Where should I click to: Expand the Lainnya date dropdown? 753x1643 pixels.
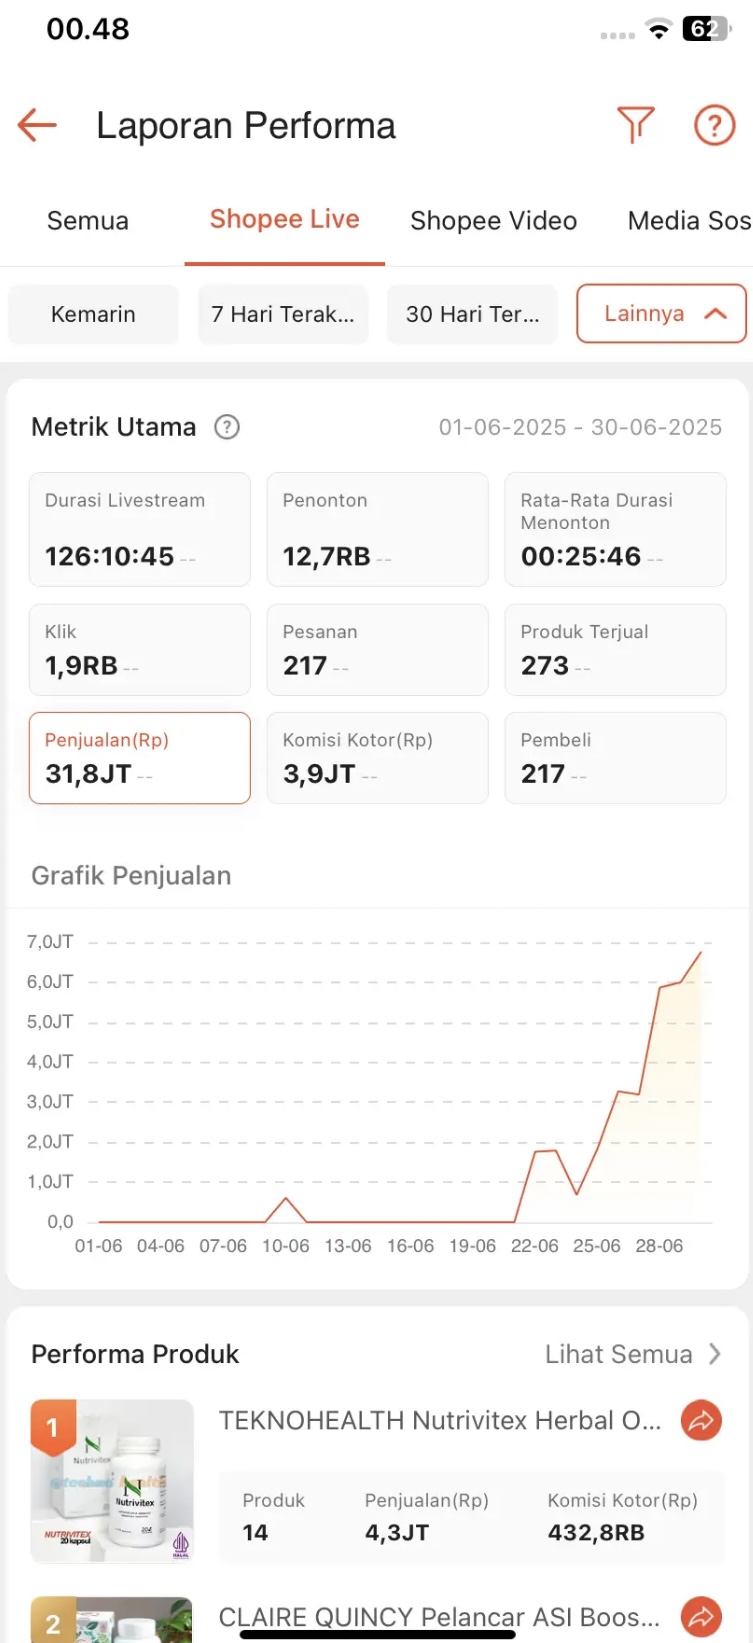pyautogui.click(x=661, y=314)
